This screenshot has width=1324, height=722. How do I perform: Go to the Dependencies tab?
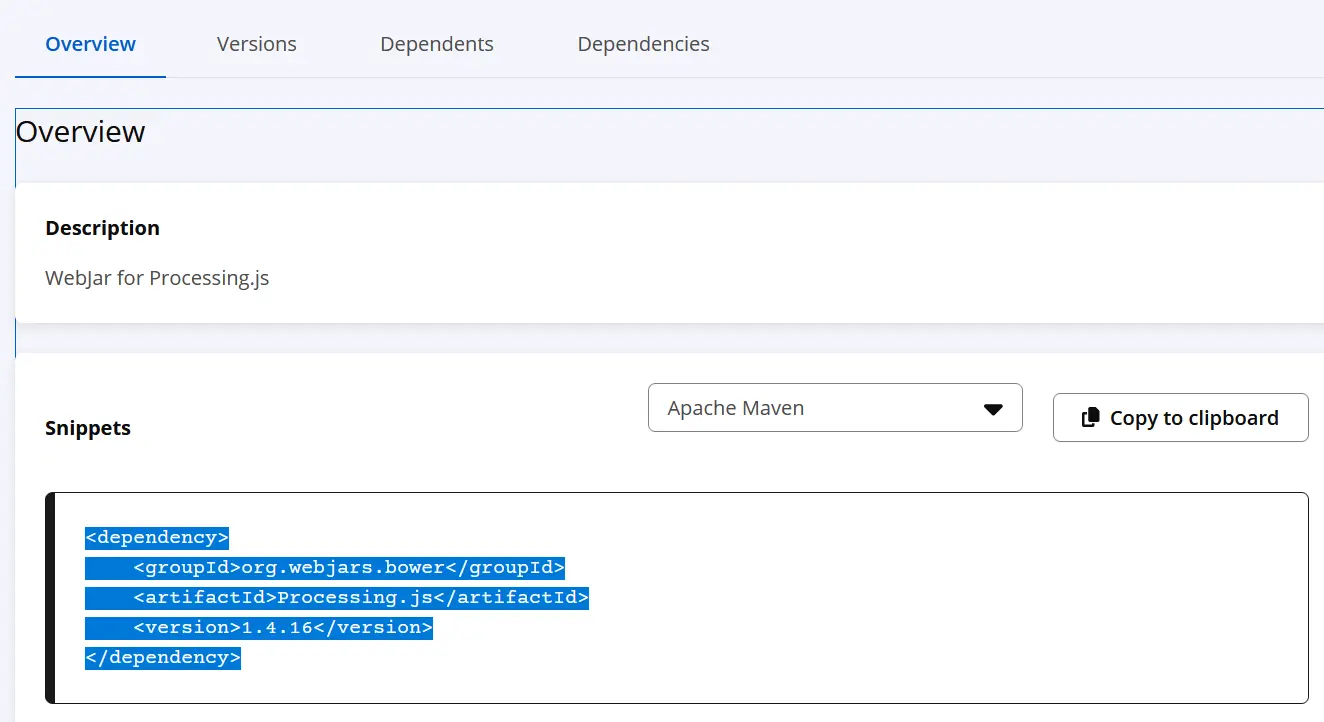pos(643,44)
